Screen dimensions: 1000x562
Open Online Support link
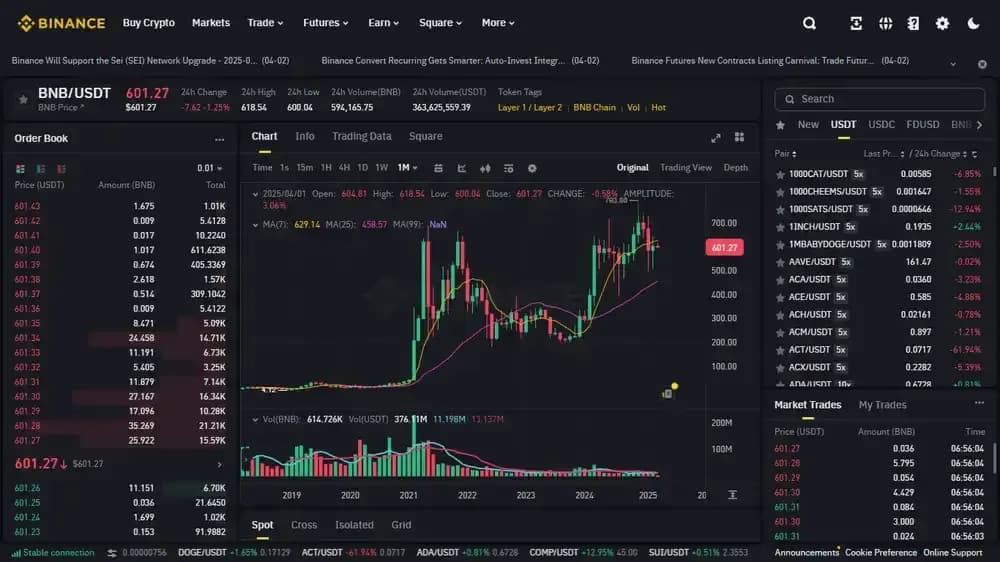tap(952, 553)
